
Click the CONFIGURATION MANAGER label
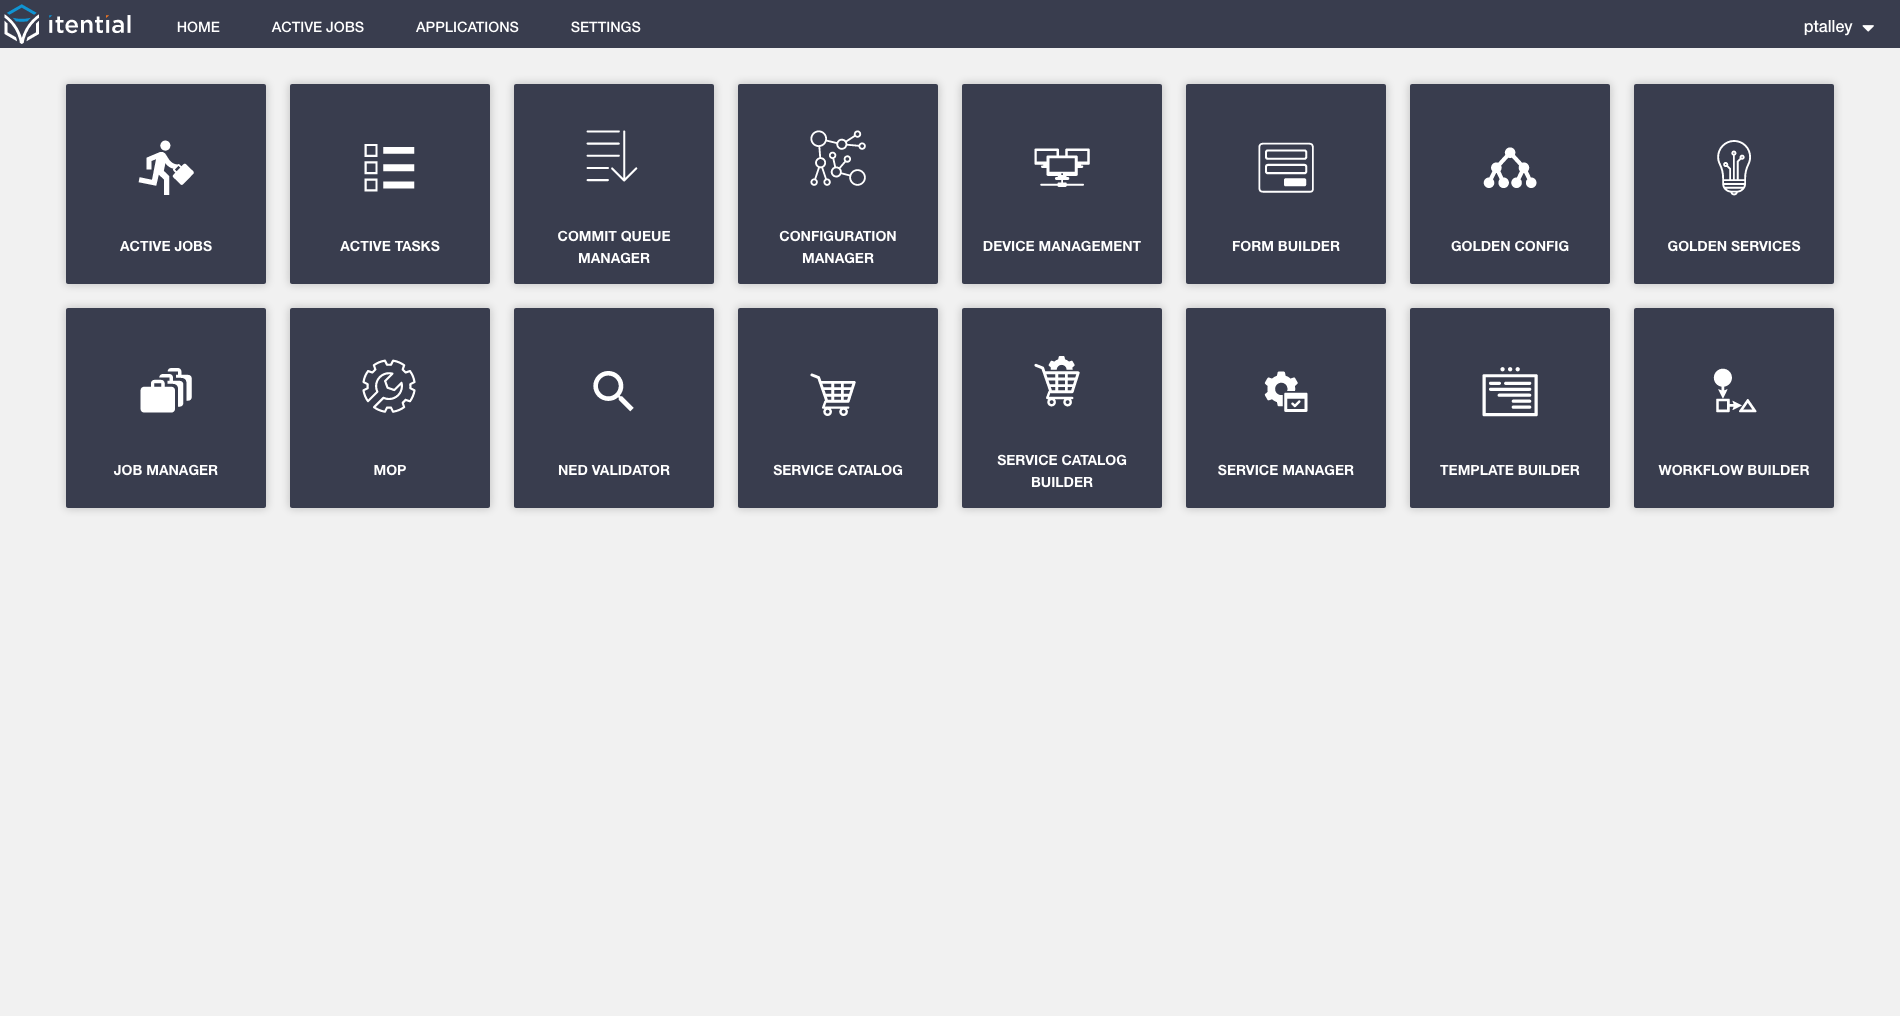838,247
